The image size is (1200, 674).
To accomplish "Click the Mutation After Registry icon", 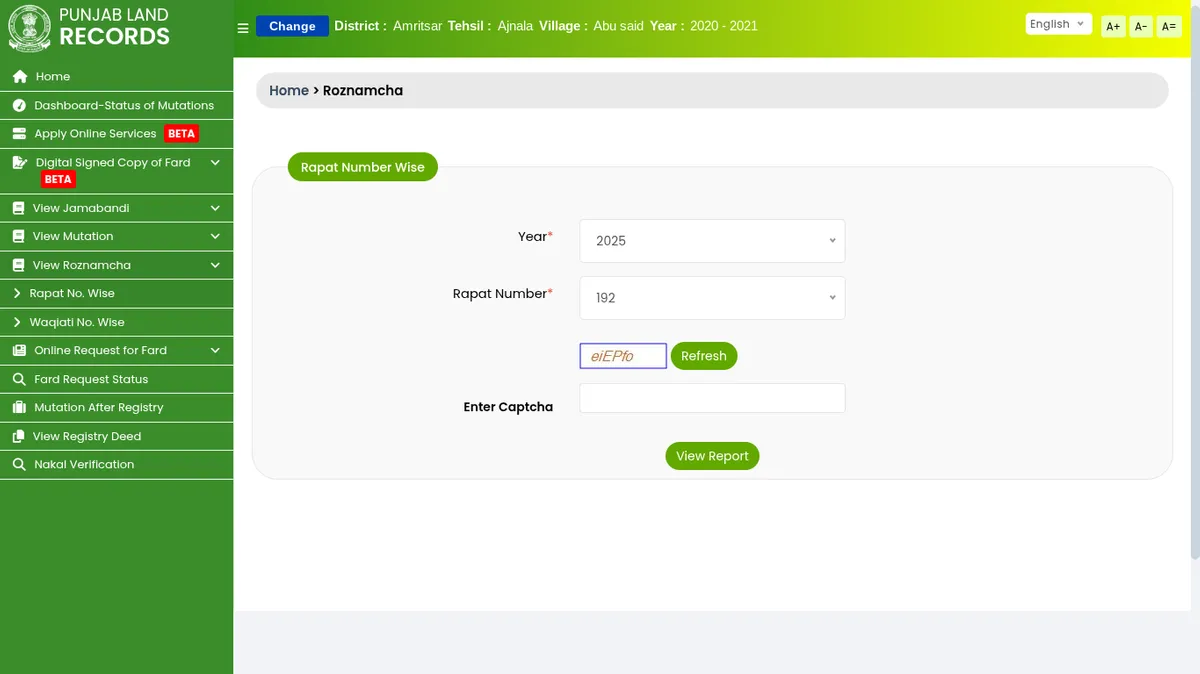I will tap(19, 408).
